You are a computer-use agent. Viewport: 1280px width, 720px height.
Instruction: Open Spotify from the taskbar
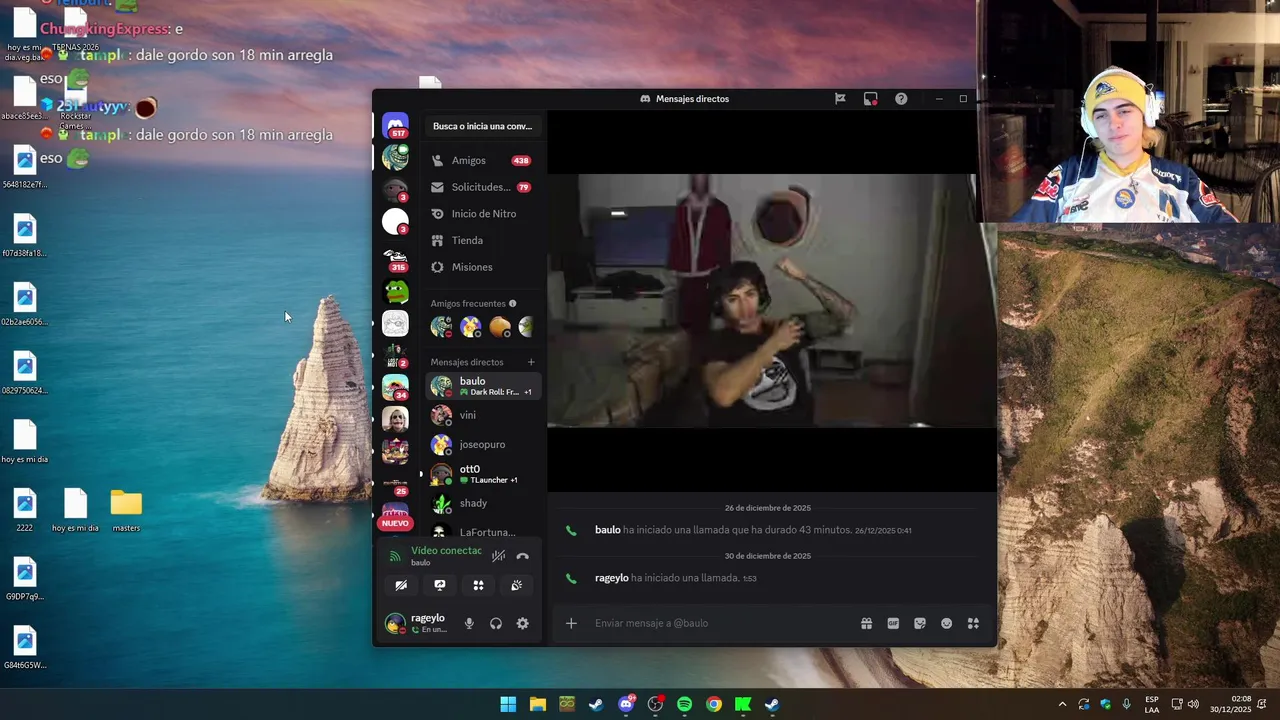click(684, 704)
